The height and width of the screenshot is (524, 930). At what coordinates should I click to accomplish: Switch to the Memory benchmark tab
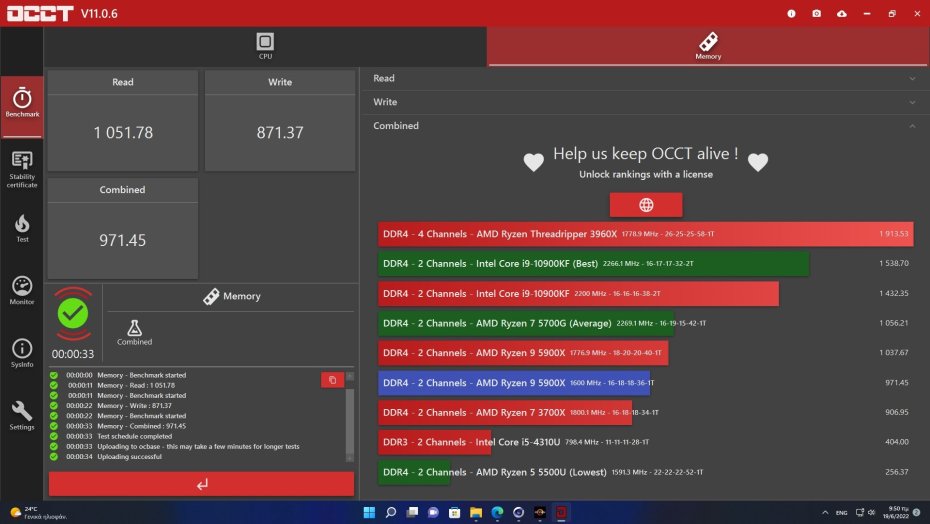click(x=708, y=46)
